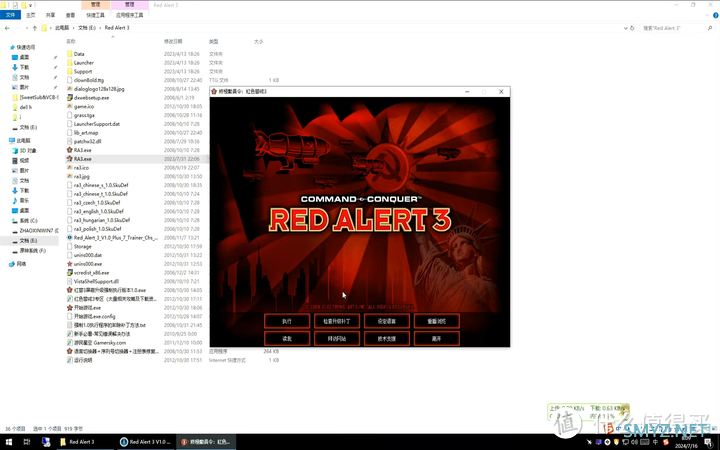The height and width of the screenshot is (450, 720).
Task: Click the 离开 button to quit the launcher
Action: pos(437,338)
